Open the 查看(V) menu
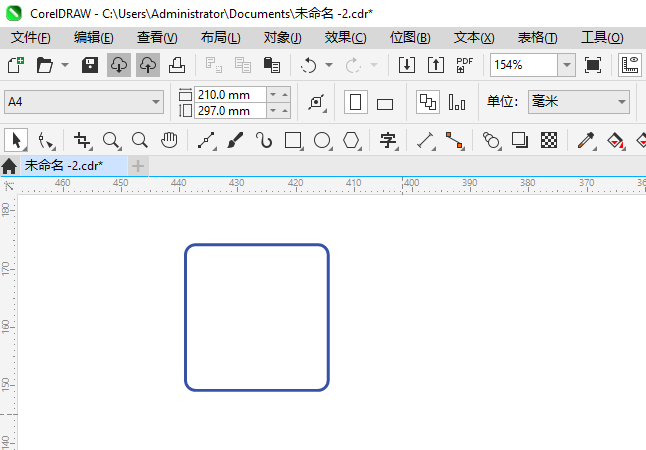Viewport: 646px width, 450px height. tap(157, 38)
